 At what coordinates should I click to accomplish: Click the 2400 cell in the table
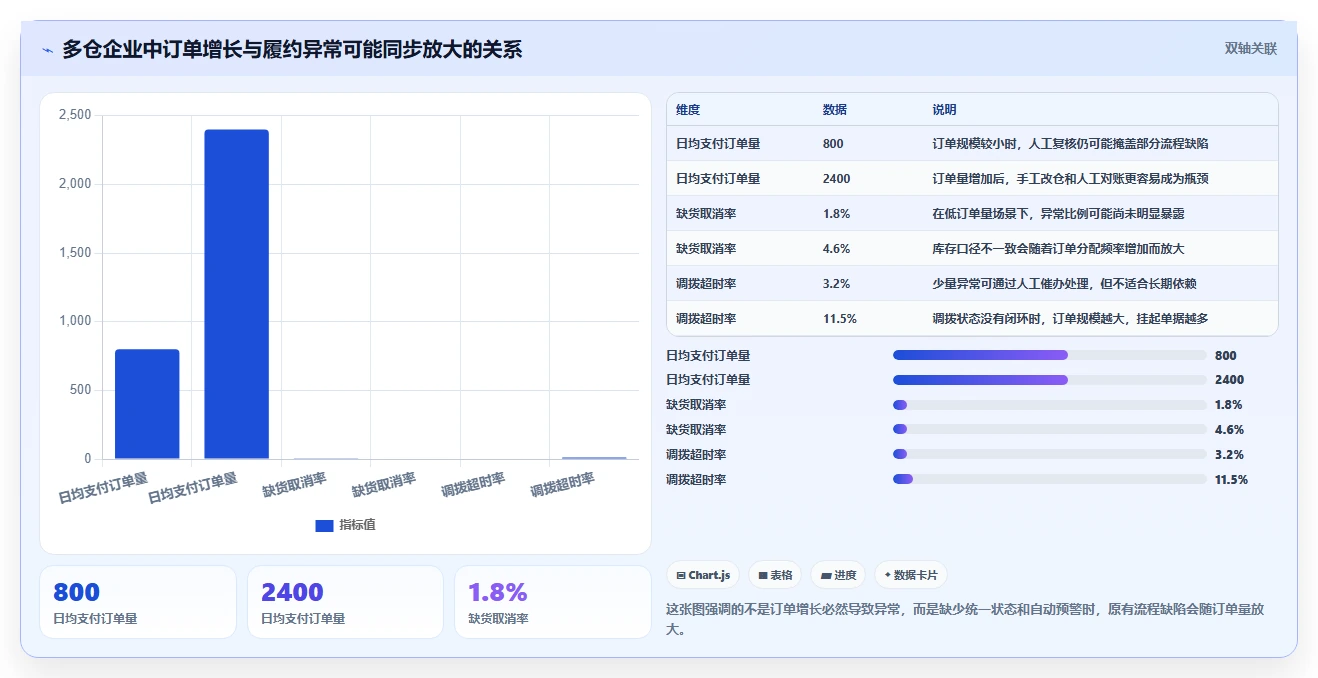point(837,179)
